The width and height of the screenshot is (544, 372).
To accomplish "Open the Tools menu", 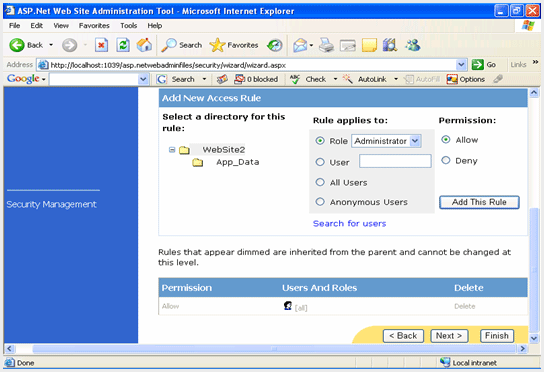I will point(129,26).
